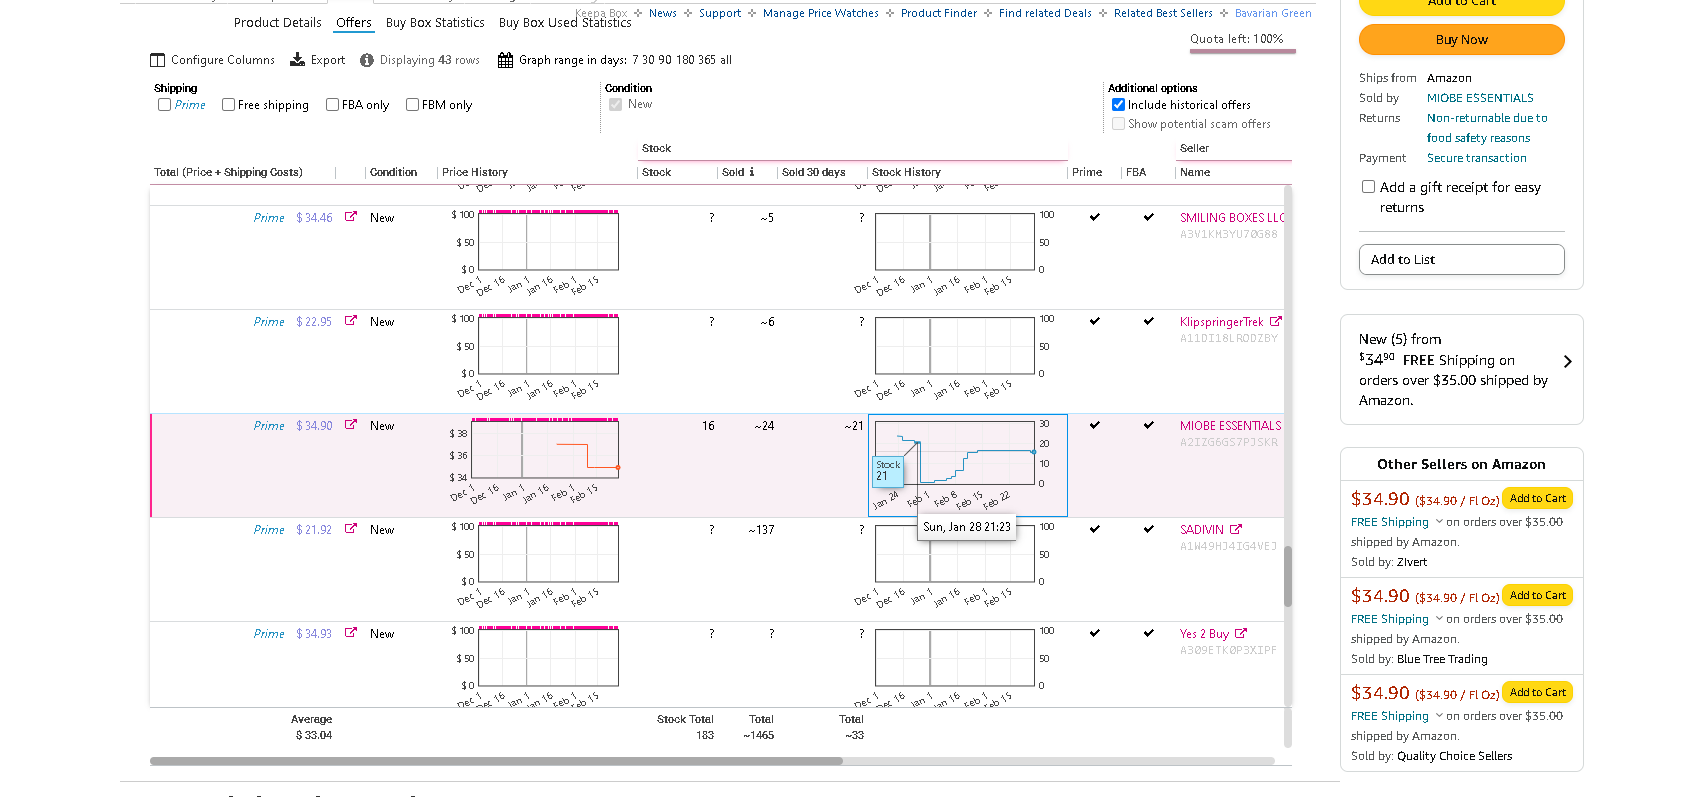Click MIOBE ESSENTIALS stock history graph
The height and width of the screenshot is (797, 1687).
[x=955, y=452]
